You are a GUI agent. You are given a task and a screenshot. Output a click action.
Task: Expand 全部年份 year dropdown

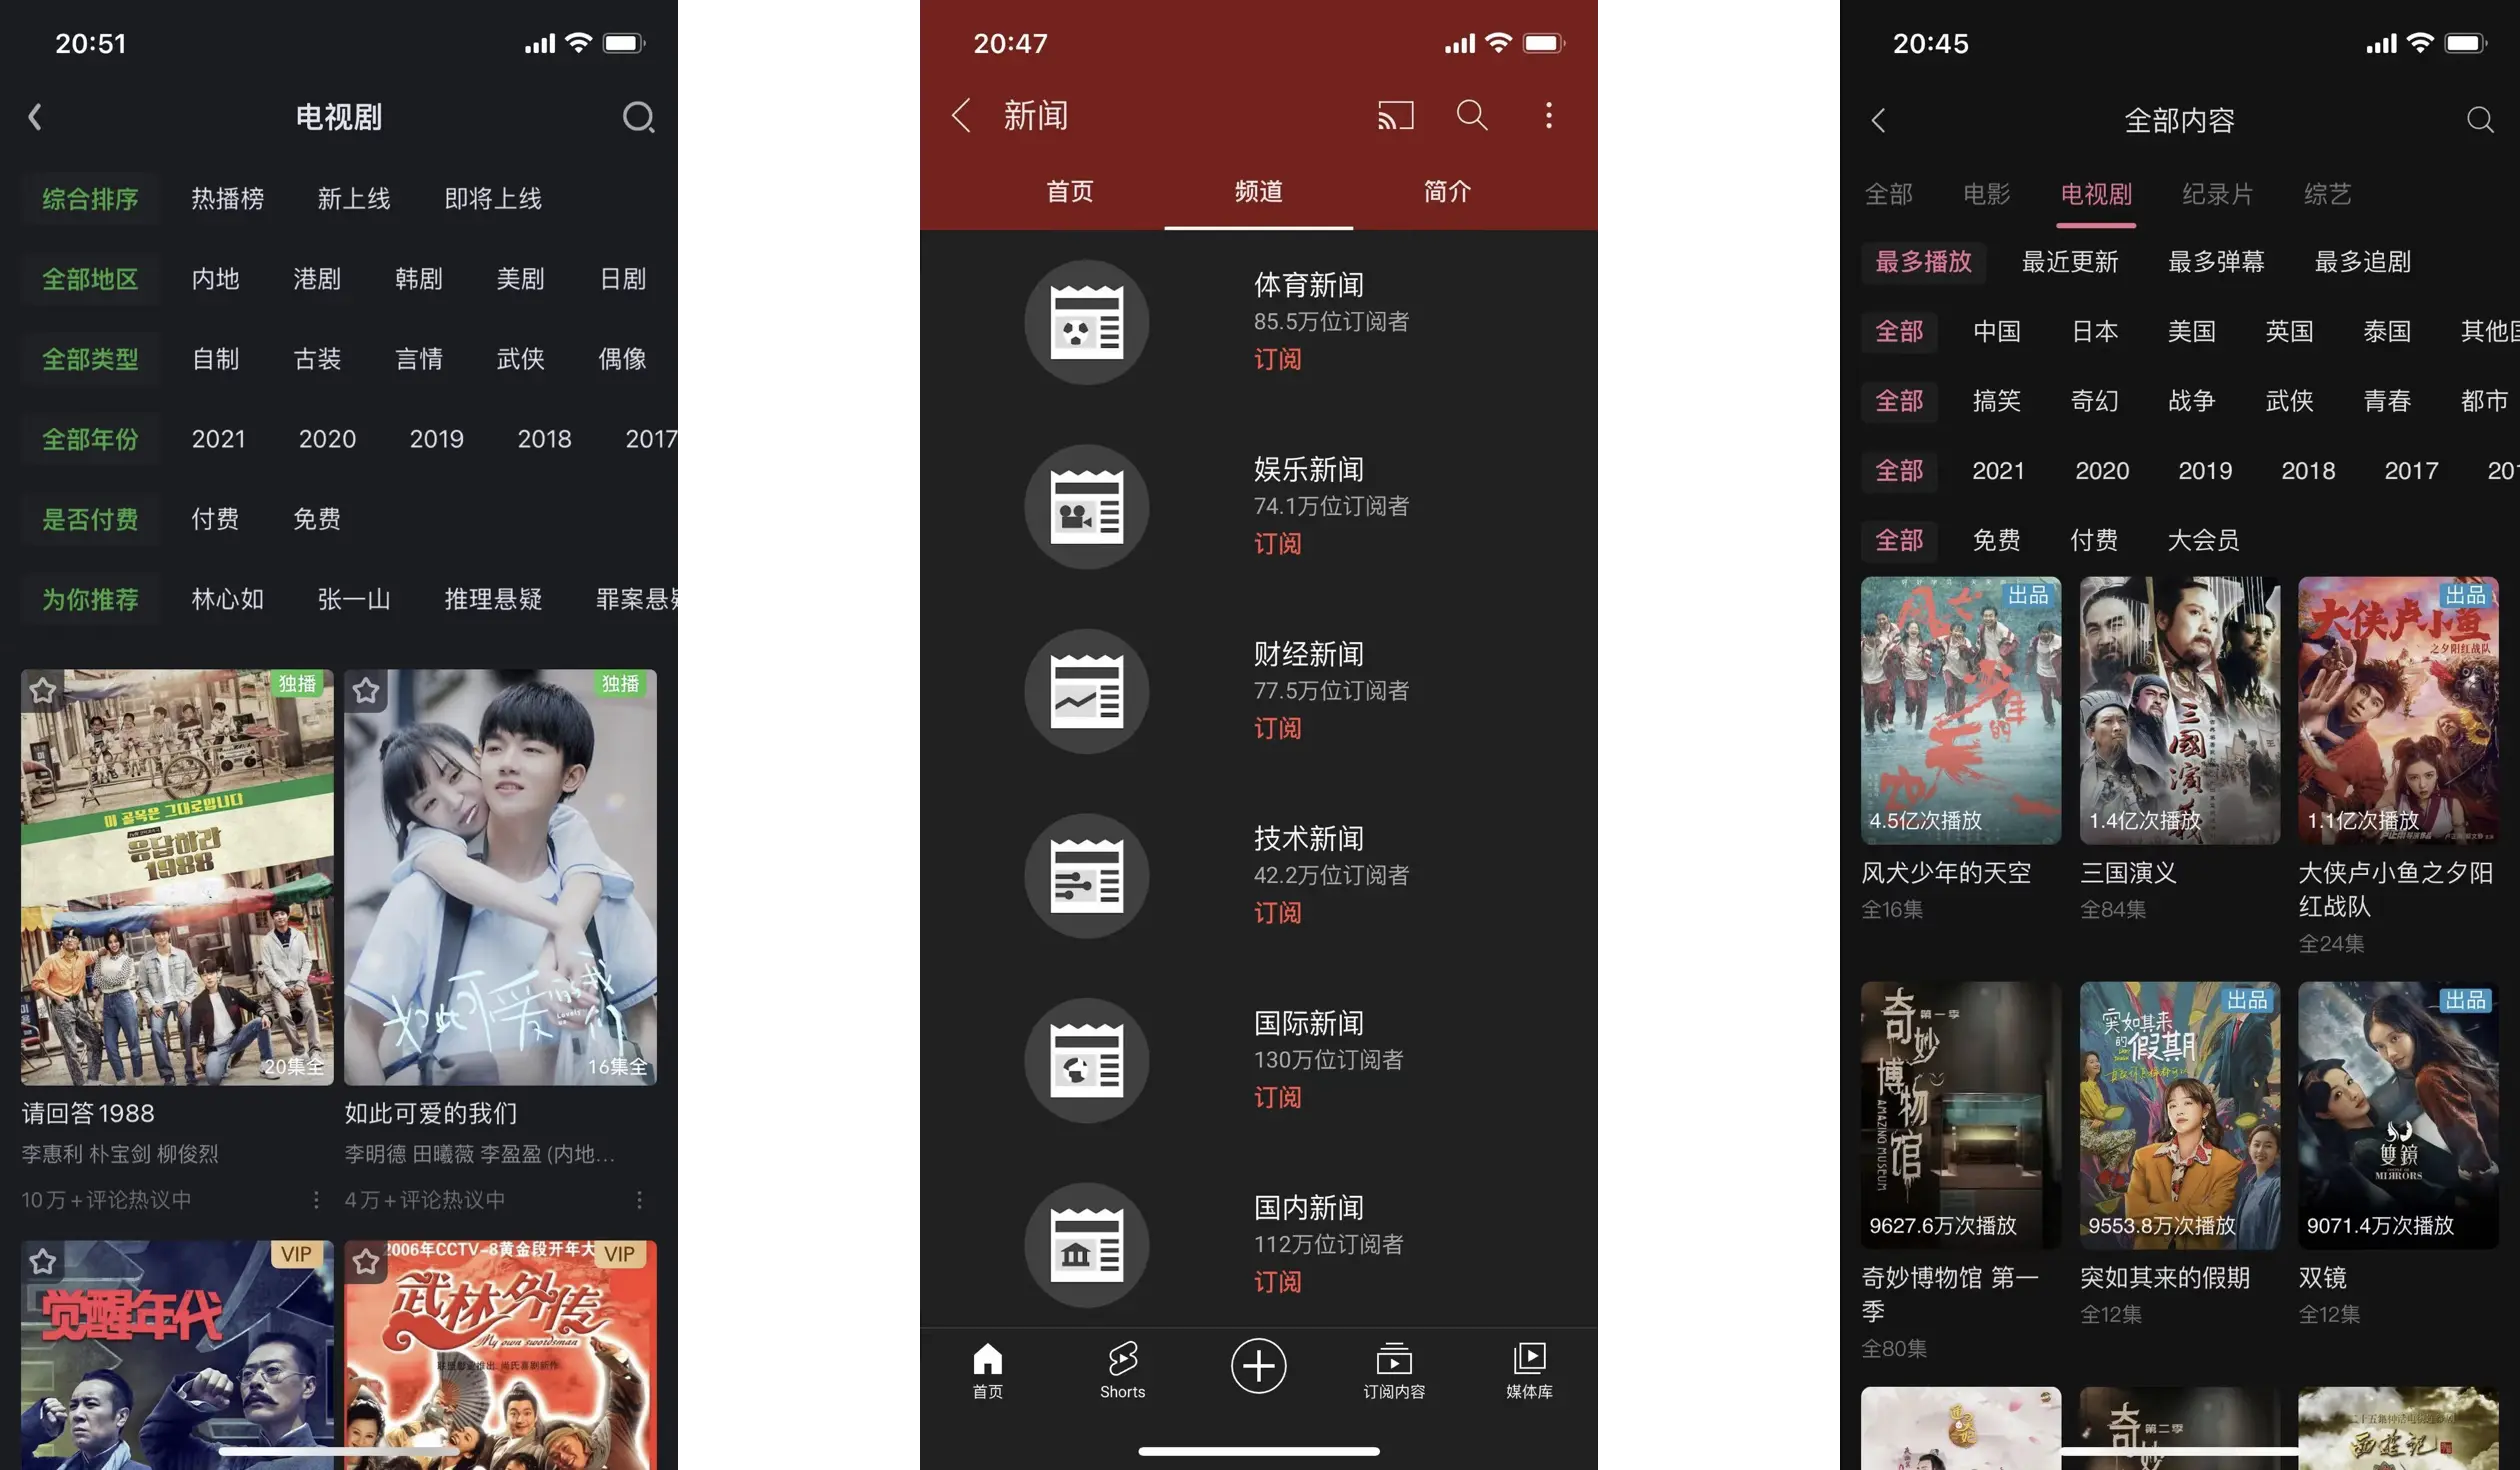[x=89, y=438]
